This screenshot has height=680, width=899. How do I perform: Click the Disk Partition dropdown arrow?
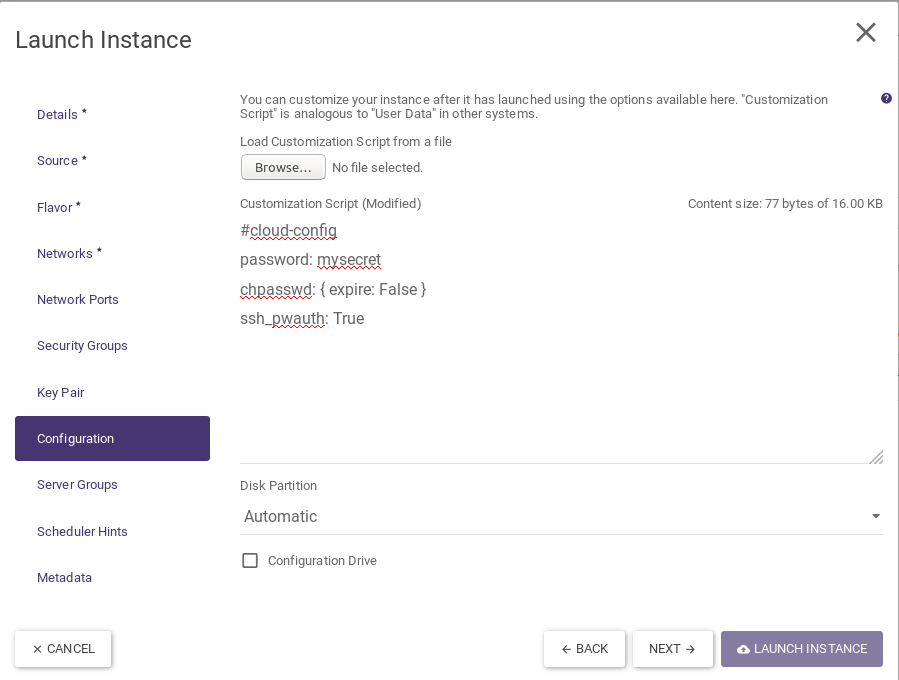[876, 517]
